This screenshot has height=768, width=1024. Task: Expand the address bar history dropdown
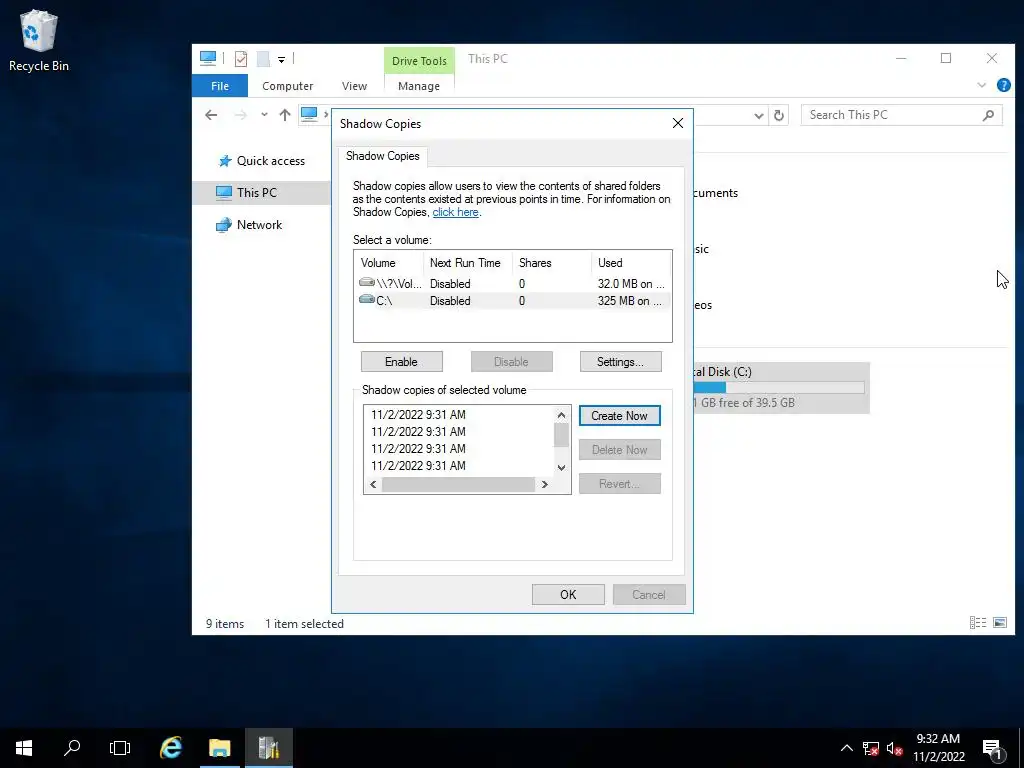tap(758, 116)
